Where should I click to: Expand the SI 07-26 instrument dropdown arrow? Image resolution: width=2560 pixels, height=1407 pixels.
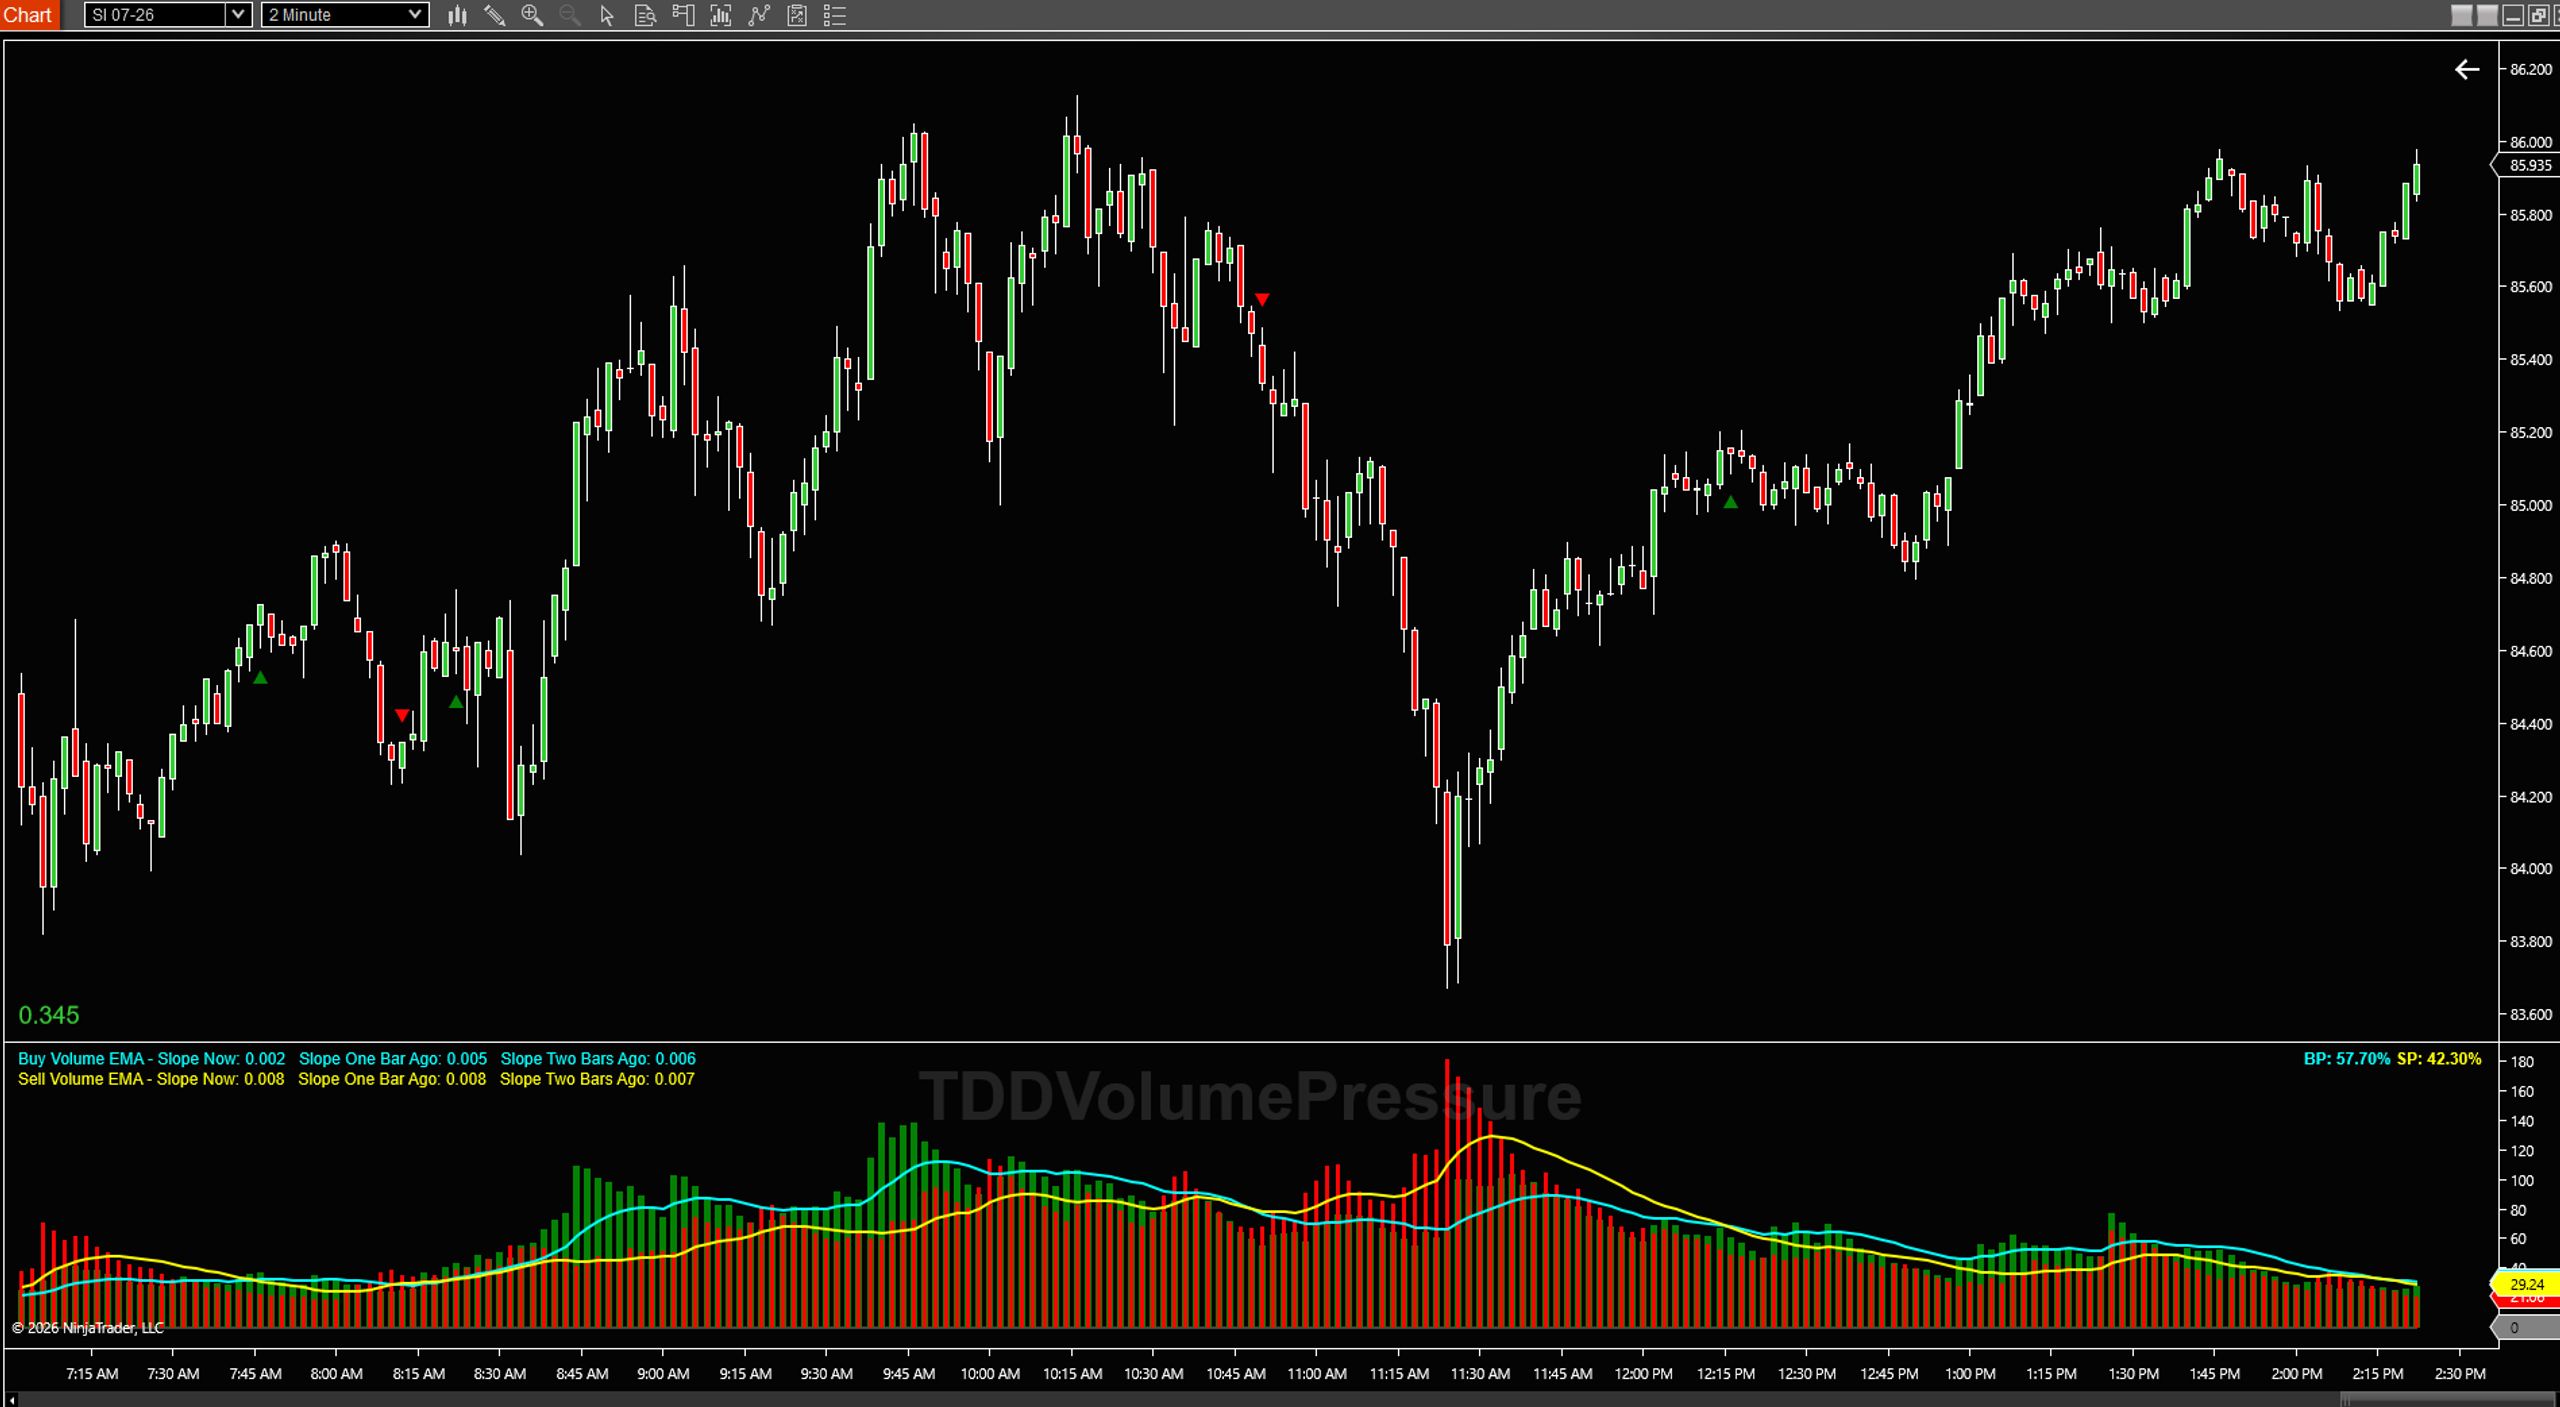[x=238, y=15]
